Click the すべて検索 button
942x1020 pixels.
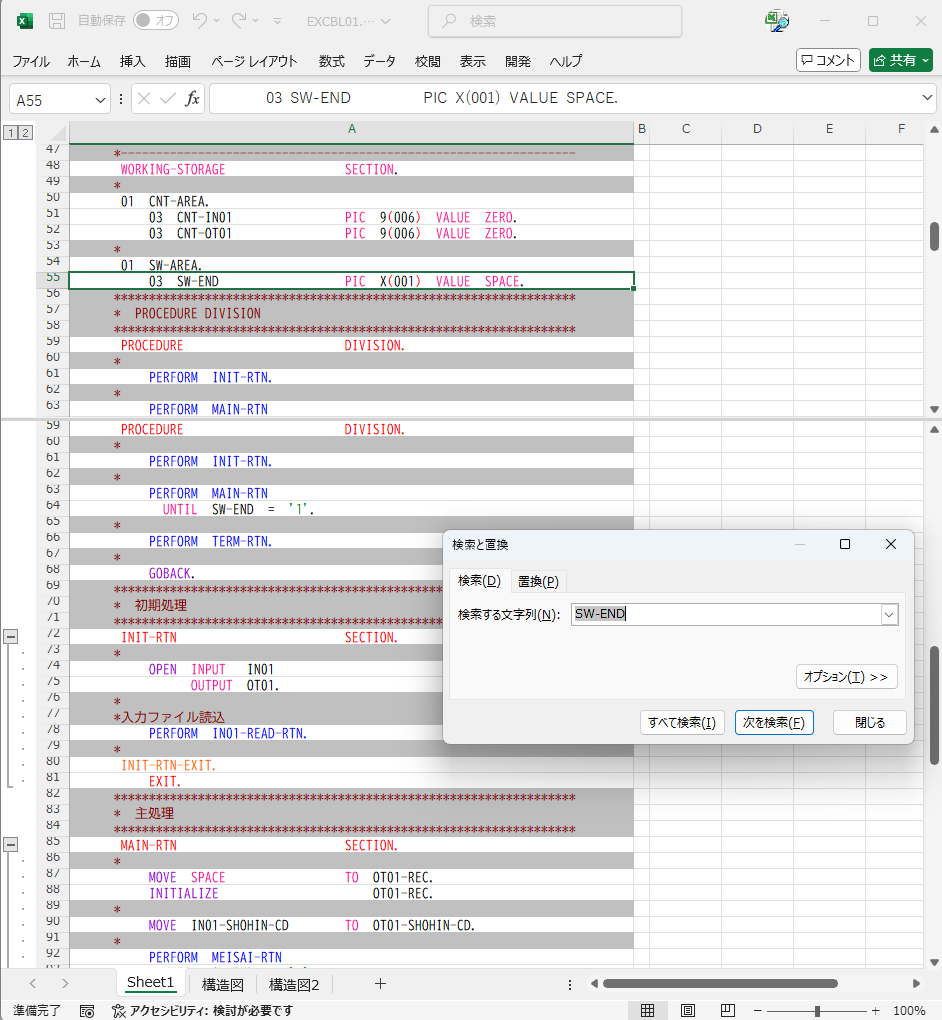pyautogui.click(x=682, y=723)
